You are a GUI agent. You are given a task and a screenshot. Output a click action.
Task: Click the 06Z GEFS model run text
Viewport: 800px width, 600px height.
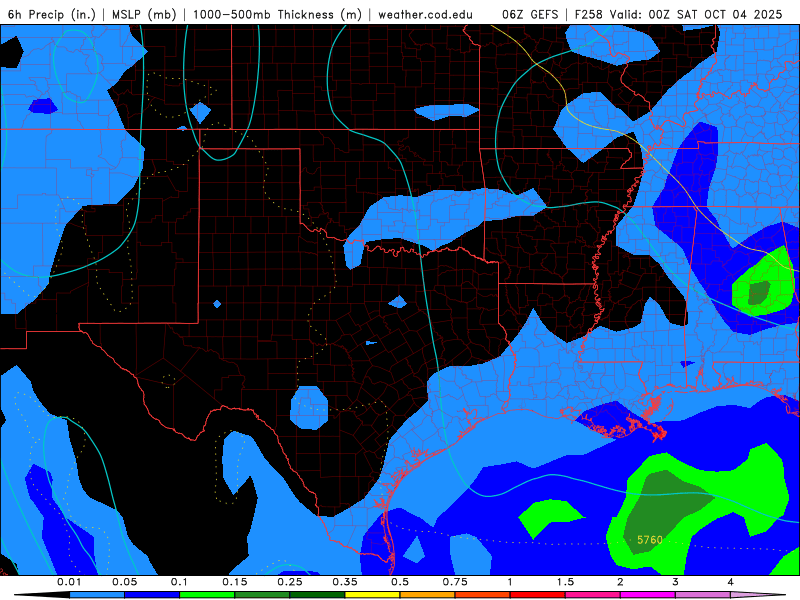click(x=530, y=14)
